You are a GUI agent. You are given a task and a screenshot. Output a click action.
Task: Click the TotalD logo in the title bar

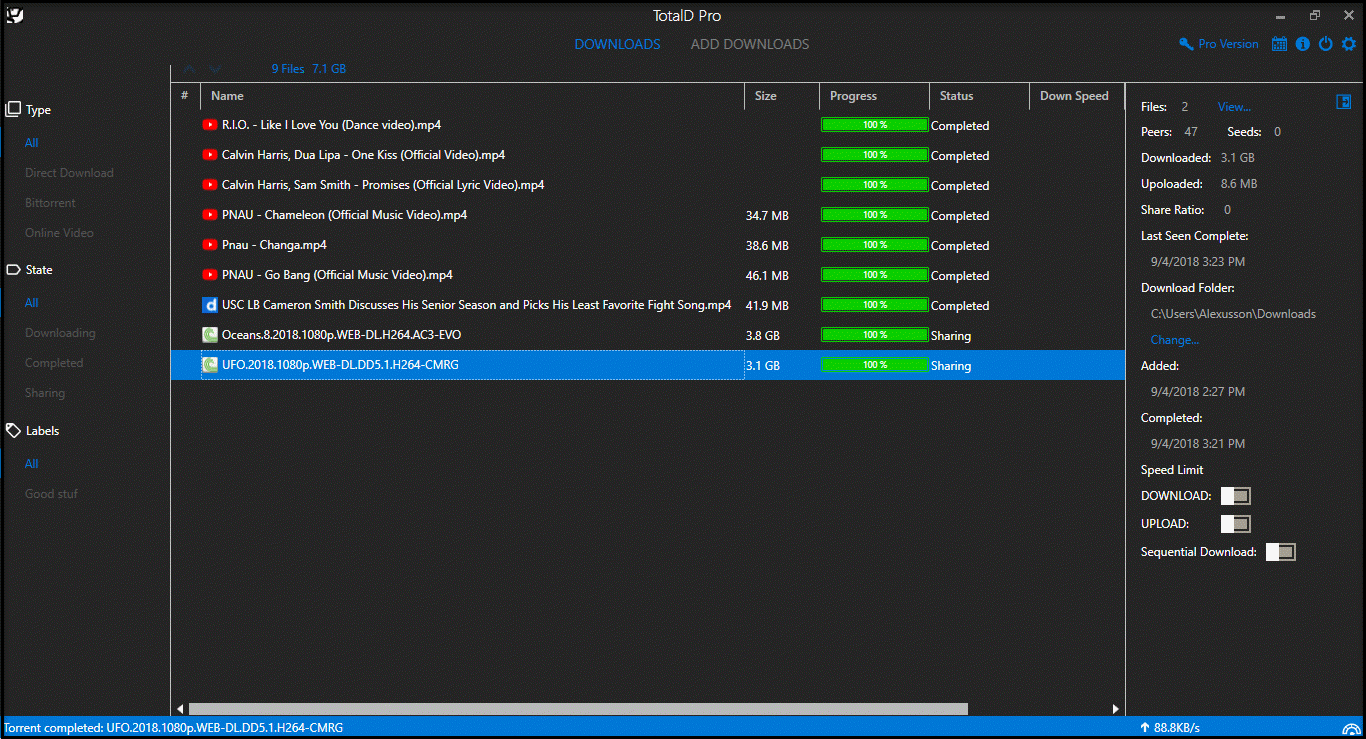click(14, 15)
